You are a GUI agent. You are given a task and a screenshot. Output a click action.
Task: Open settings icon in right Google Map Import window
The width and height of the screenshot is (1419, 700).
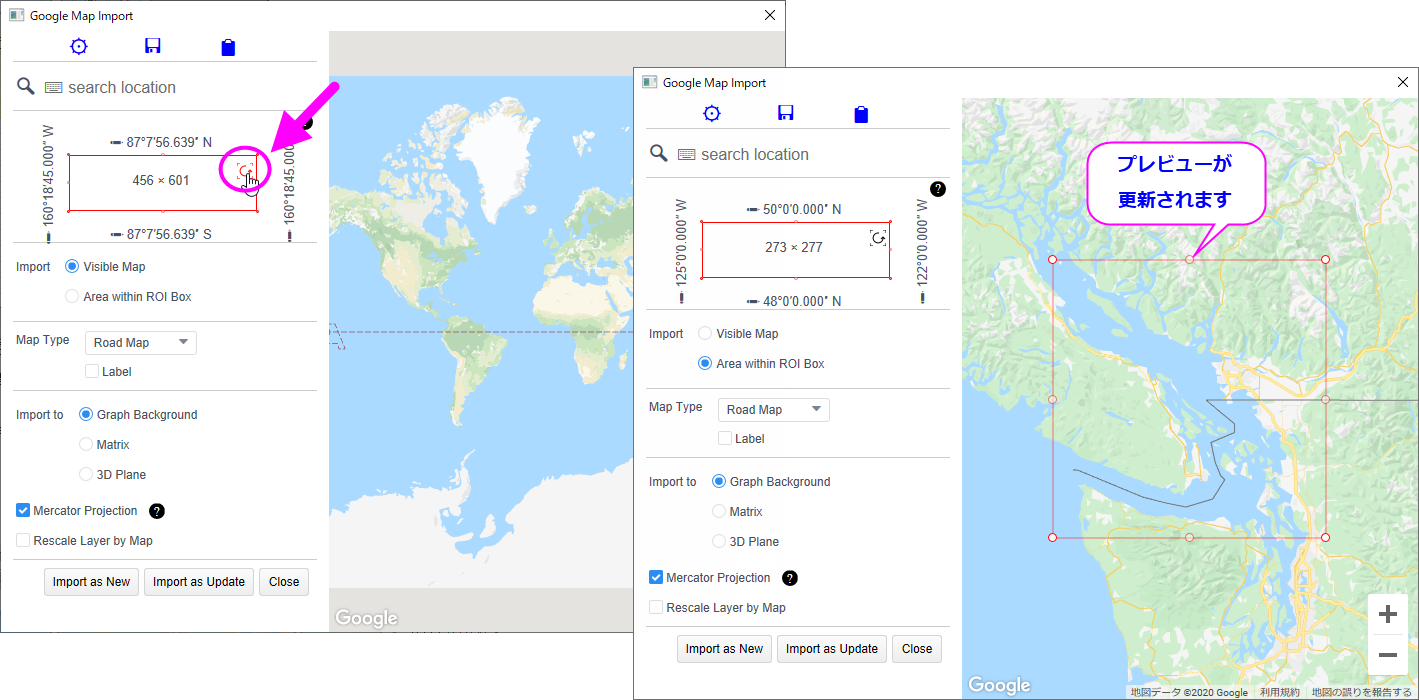tap(712, 113)
